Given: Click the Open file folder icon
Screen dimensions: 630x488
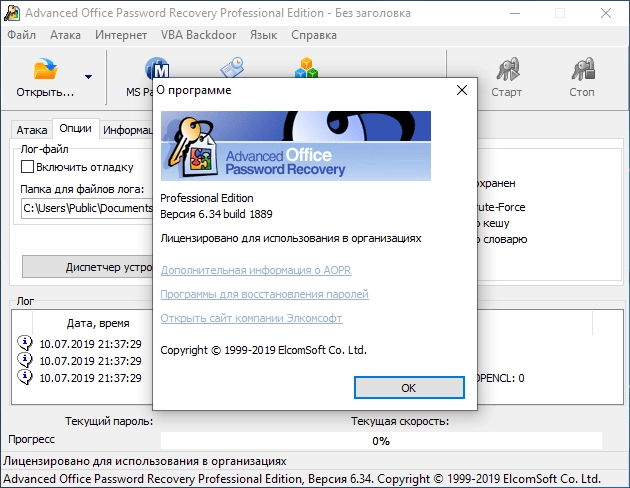Looking at the screenshot, I should (x=45, y=68).
